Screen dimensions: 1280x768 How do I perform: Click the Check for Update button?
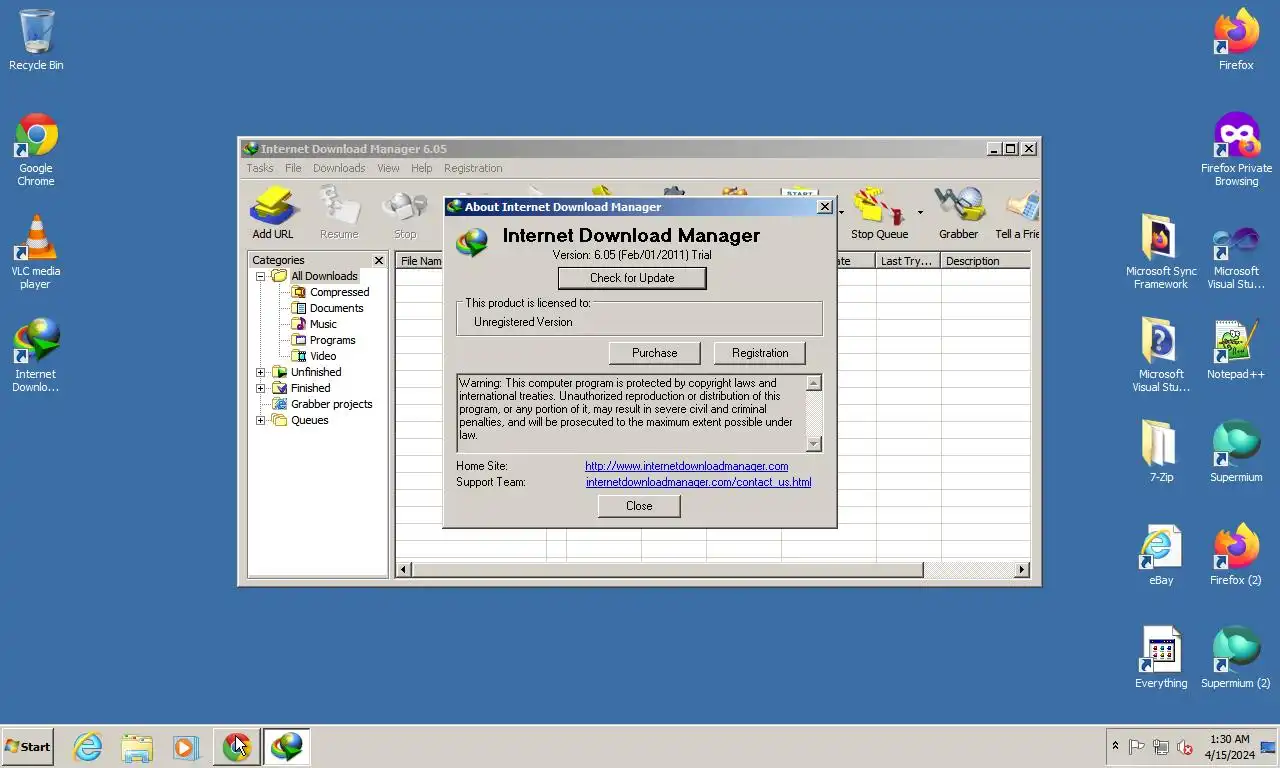[x=632, y=278]
